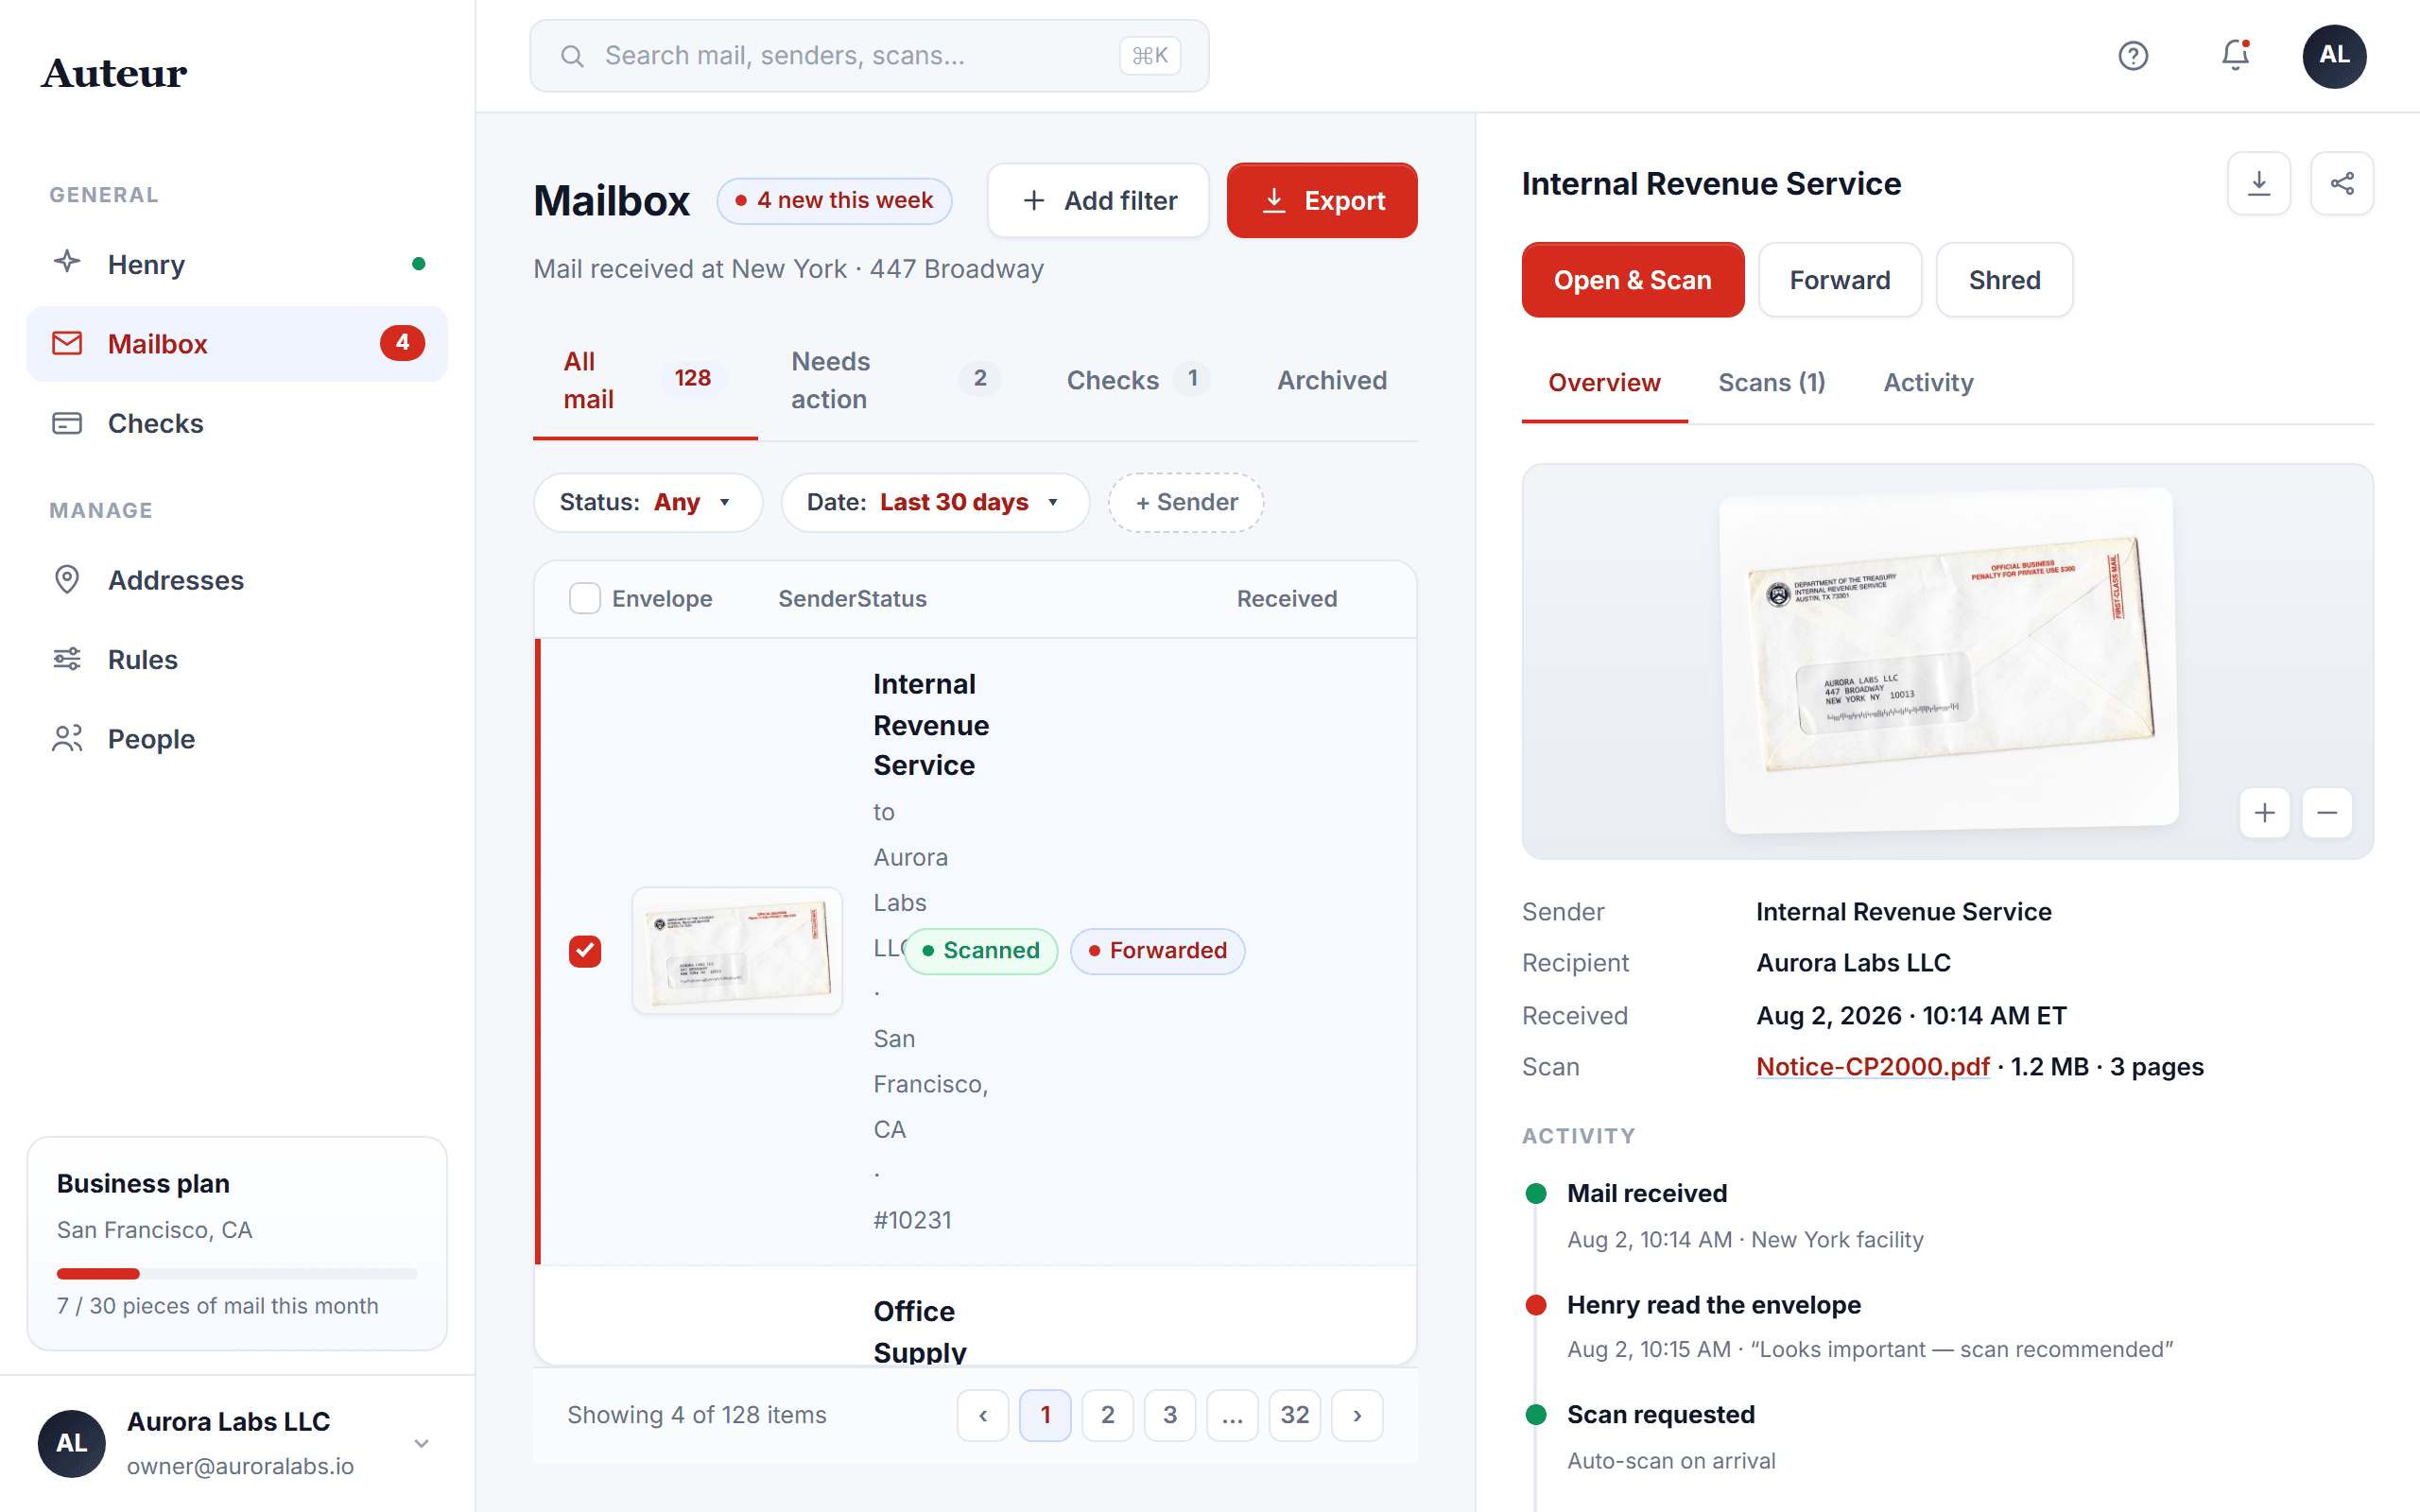The width and height of the screenshot is (2420, 1512).
Task: Click the Business plan usage card
Action: point(237,1243)
